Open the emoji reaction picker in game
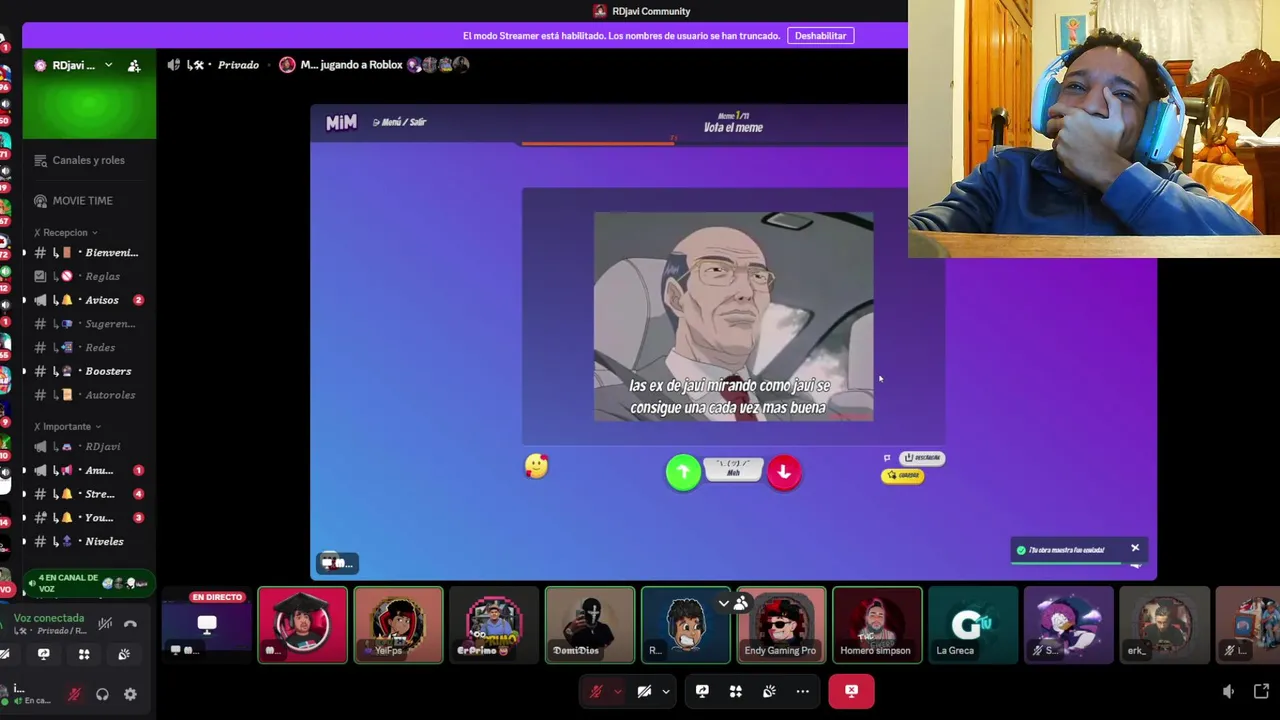1280x720 pixels. click(x=537, y=466)
